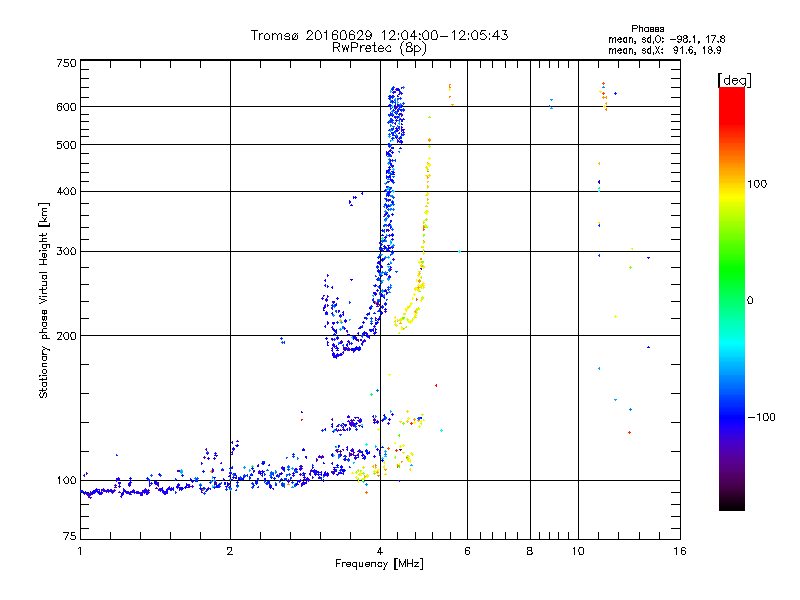The image size is (800, 600).
Task: Click the height axis tick "750"
Action: point(66,63)
